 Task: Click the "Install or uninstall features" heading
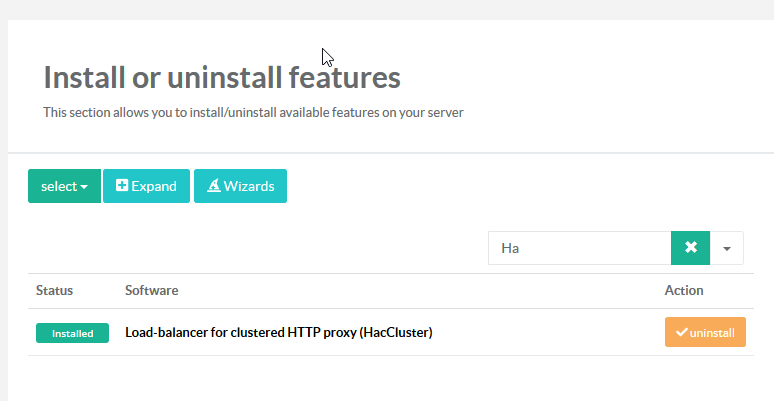tap(221, 77)
